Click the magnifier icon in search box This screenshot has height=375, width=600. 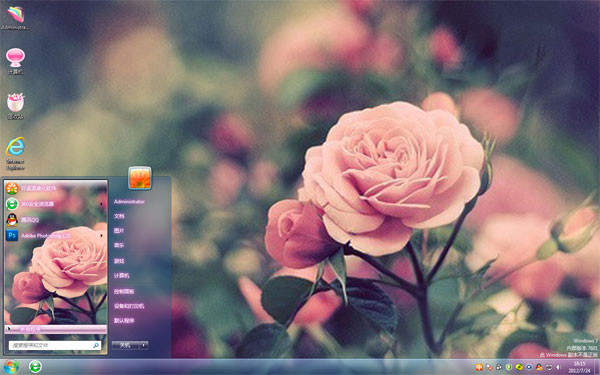96,345
